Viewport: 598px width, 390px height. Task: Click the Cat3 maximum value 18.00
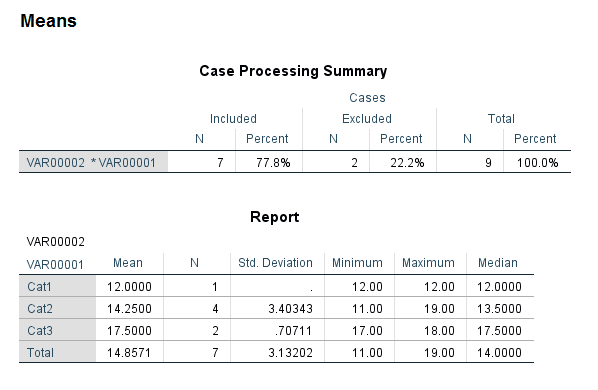click(439, 331)
